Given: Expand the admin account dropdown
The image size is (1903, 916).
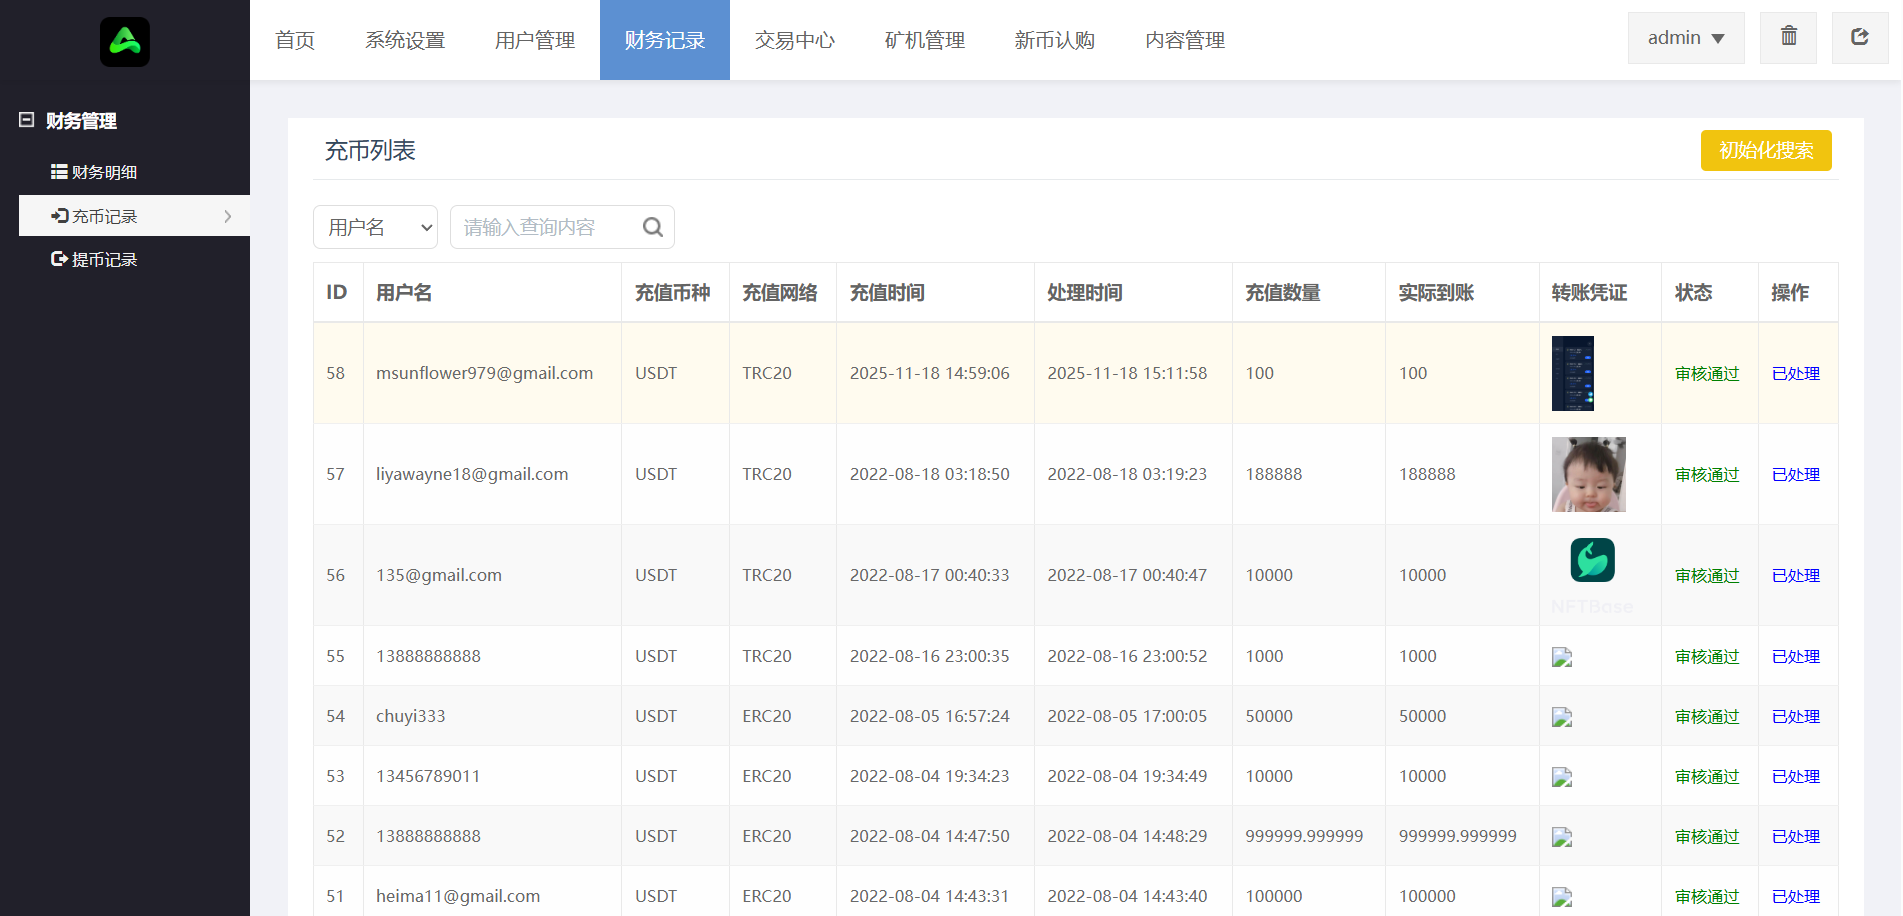Looking at the screenshot, I should click(x=1685, y=38).
